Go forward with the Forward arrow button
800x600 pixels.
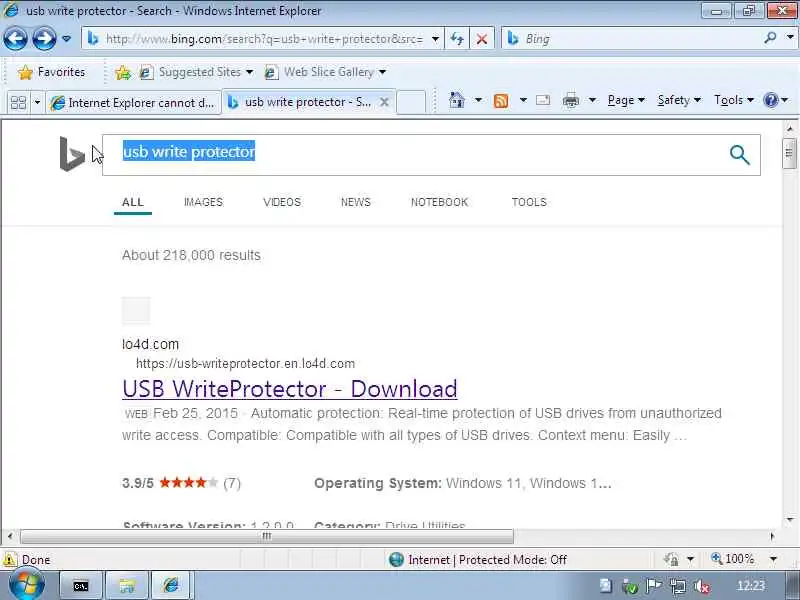coord(44,39)
